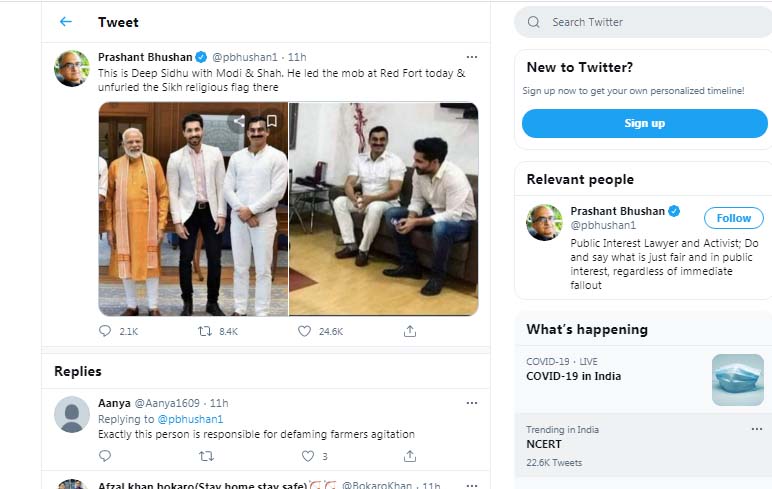Open more options on Aanya's reply
772x489 pixels.
[x=472, y=403]
